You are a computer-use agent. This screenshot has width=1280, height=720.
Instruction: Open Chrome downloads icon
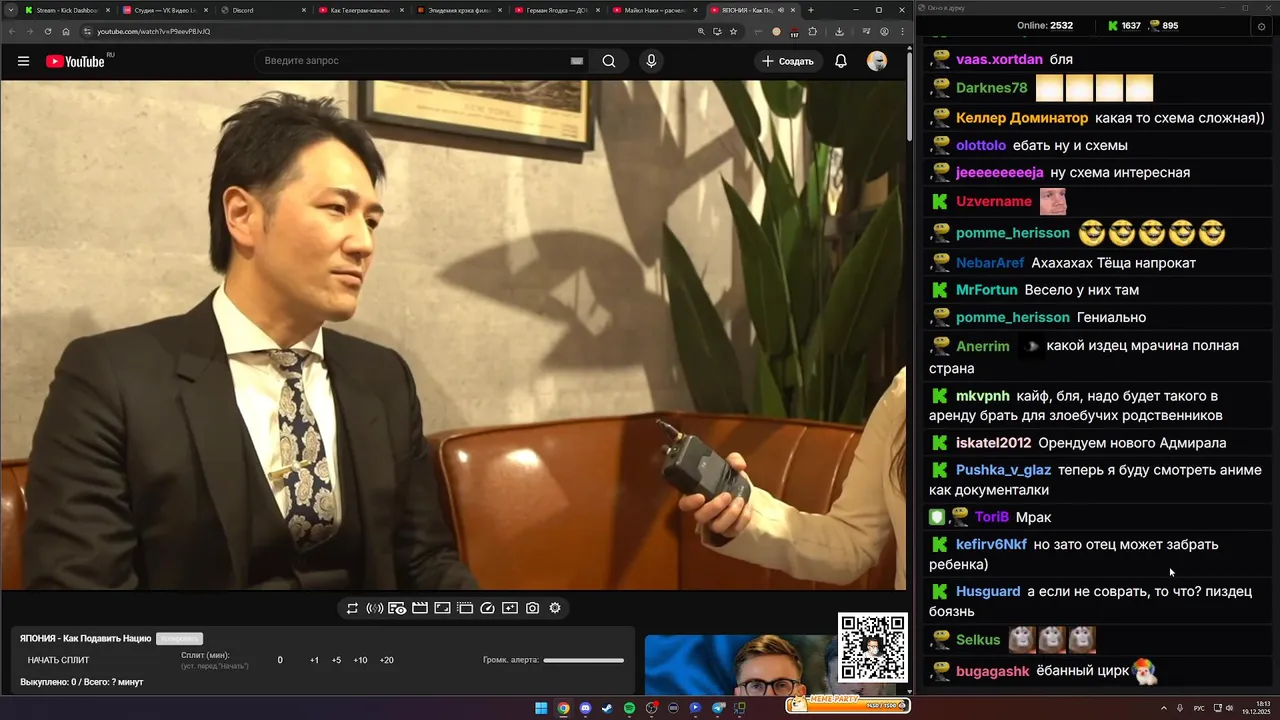[x=839, y=31]
